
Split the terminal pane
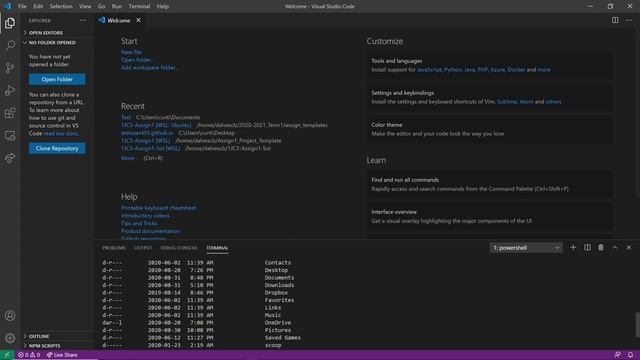[x=587, y=247]
